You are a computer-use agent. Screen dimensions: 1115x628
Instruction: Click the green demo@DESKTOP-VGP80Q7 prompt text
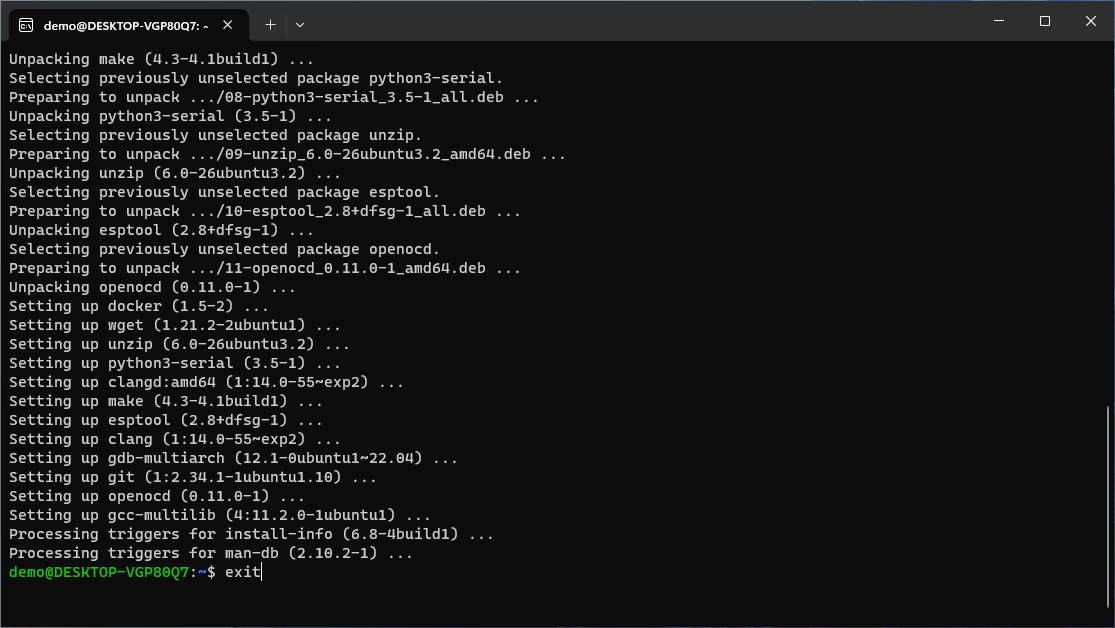pyautogui.click(x=100, y=572)
